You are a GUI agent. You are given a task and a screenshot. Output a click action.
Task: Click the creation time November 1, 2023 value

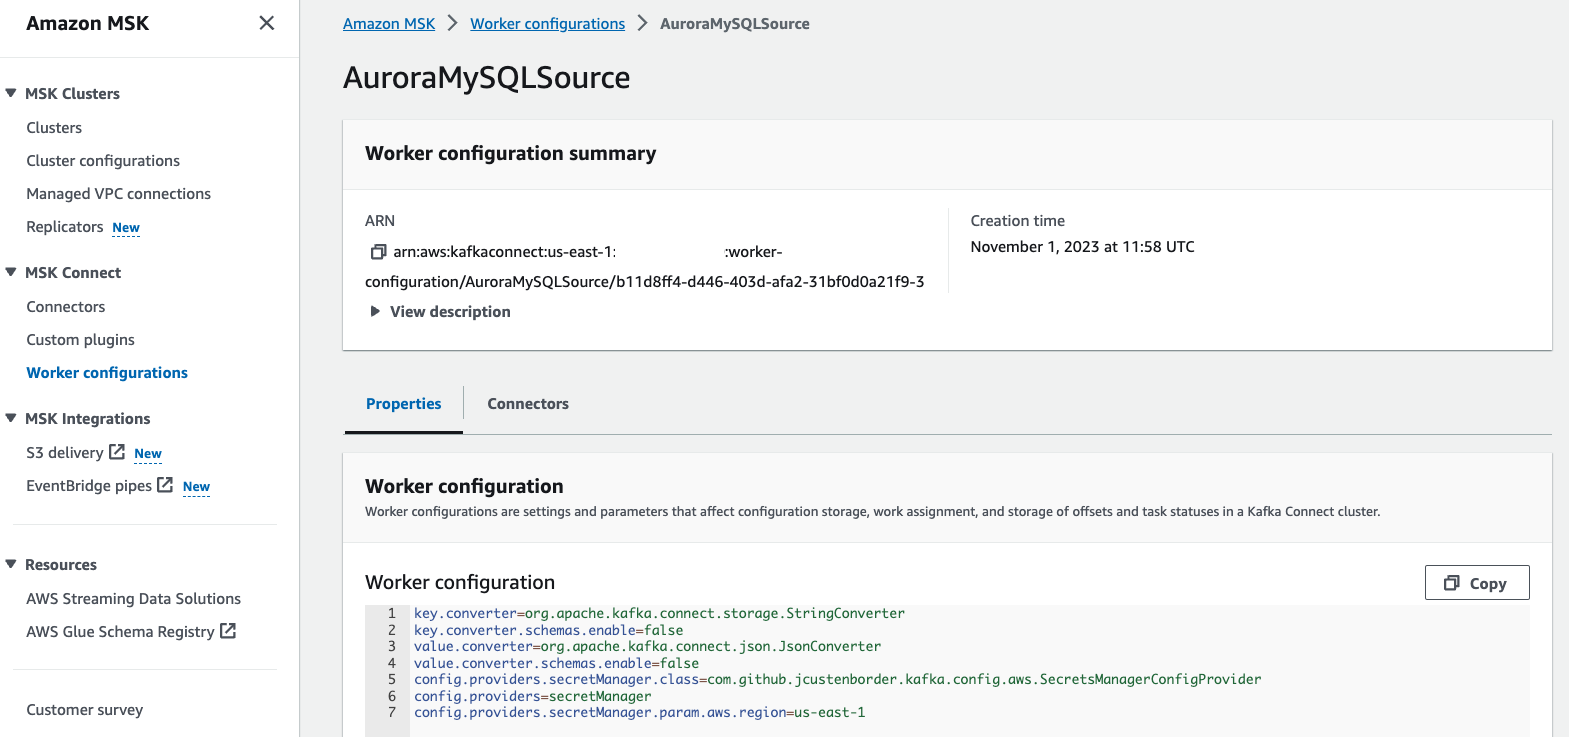[x=1083, y=247]
